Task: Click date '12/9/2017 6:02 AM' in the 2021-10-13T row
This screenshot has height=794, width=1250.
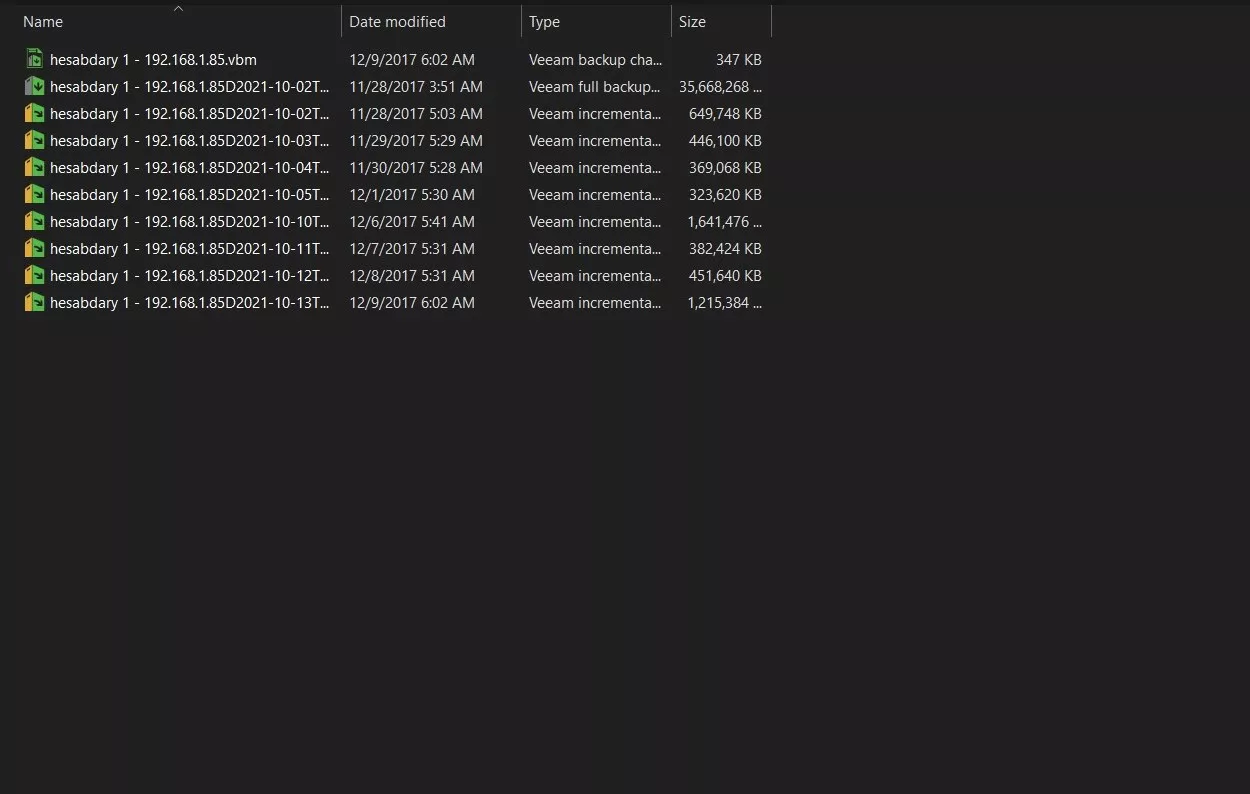Action: coord(412,303)
